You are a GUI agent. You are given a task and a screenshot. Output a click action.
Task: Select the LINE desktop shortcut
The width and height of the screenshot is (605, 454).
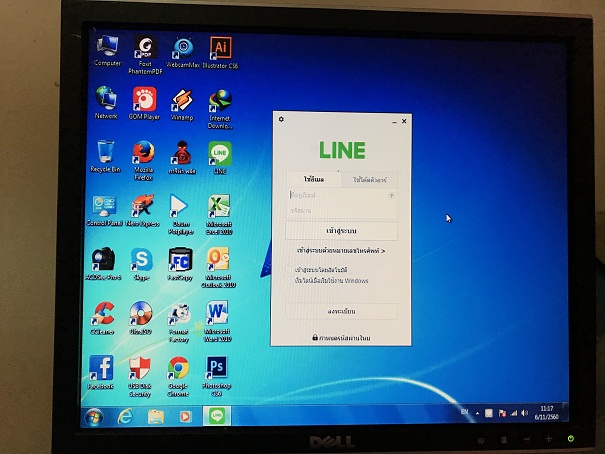coord(220,157)
